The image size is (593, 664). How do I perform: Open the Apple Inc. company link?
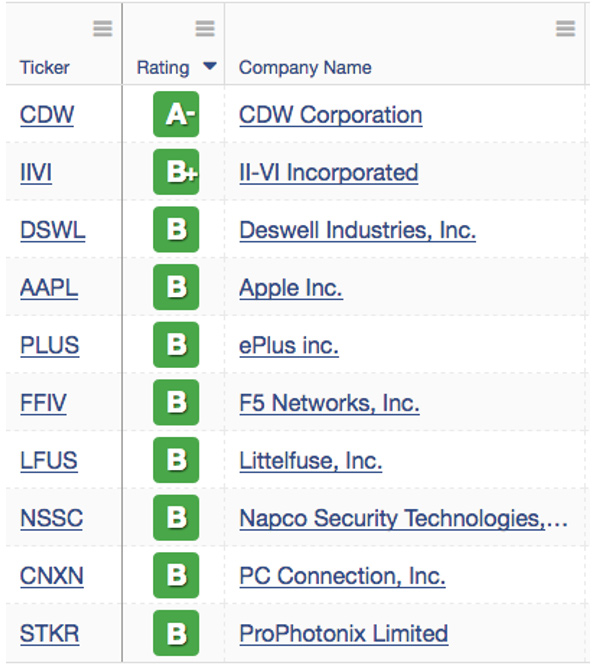[x=291, y=288]
